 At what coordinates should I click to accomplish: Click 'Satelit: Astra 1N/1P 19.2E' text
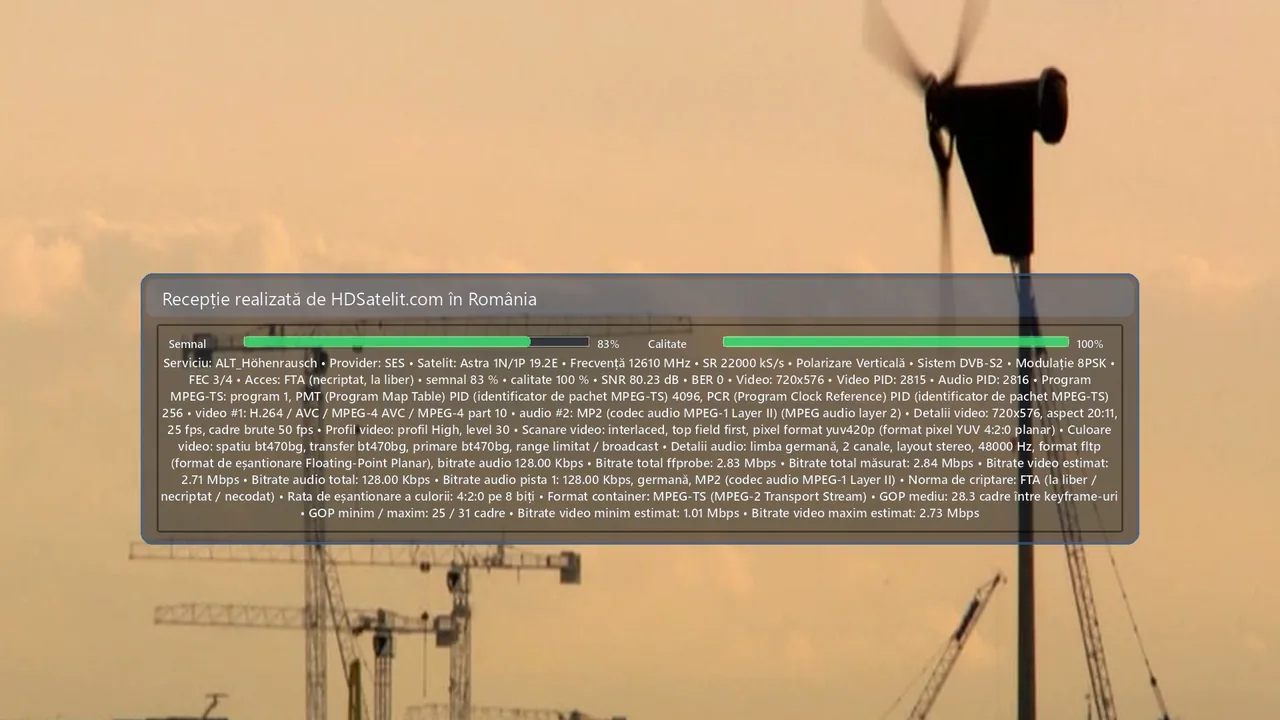(x=487, y=363)
